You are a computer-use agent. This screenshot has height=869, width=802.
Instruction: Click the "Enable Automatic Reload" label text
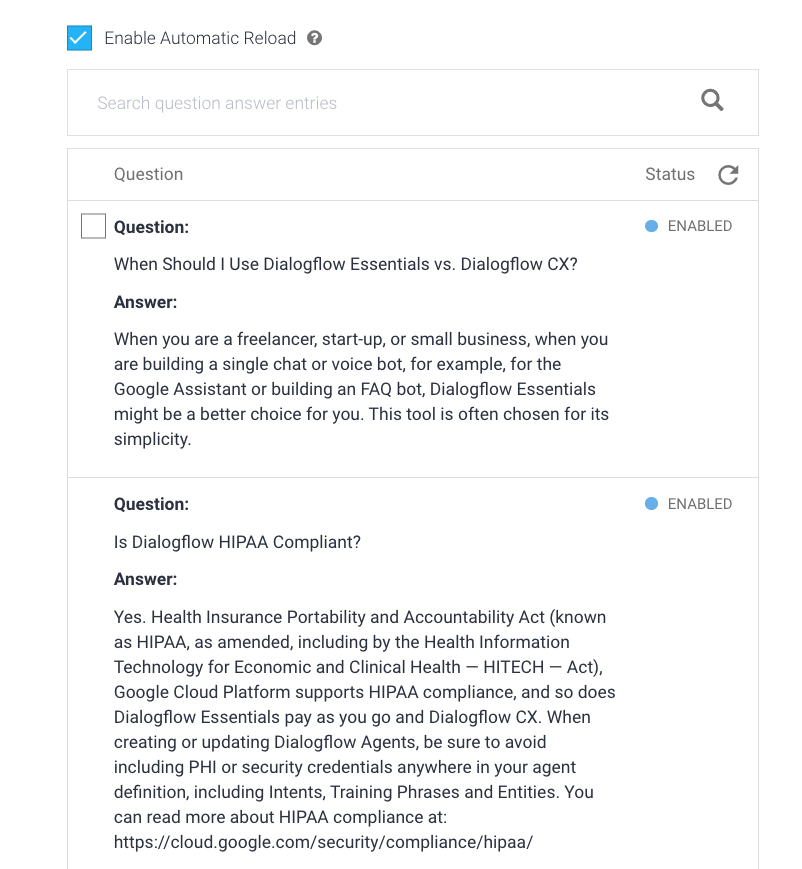[x=200, y=38]
